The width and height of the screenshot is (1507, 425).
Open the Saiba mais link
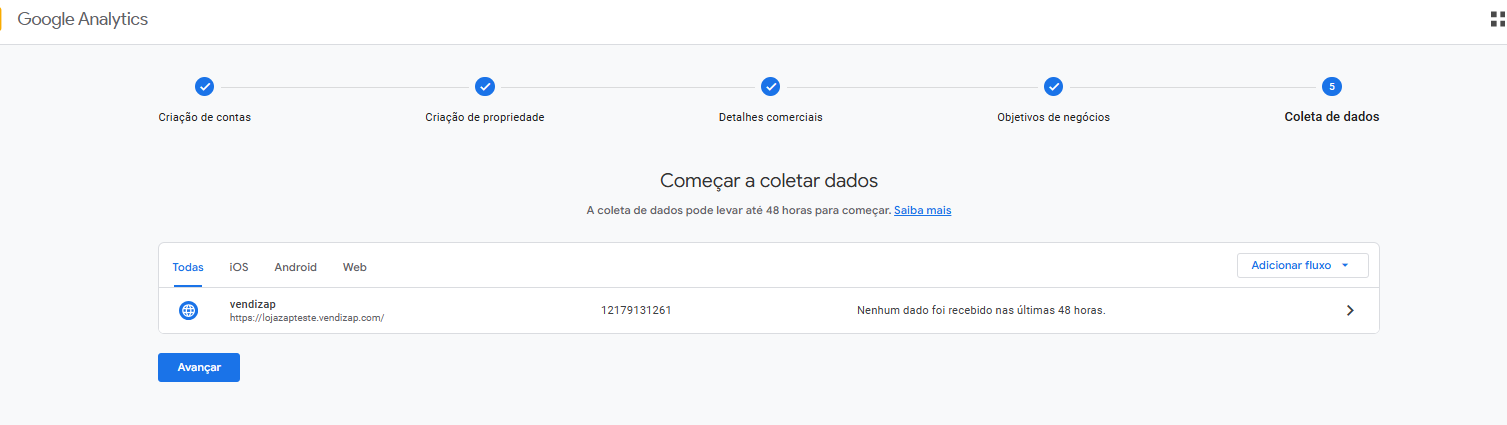coord(922,211)
